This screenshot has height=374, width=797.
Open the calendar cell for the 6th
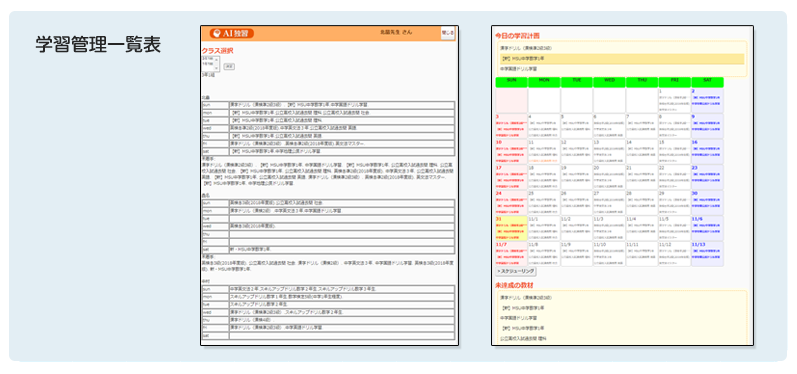(x=609, y=126)
